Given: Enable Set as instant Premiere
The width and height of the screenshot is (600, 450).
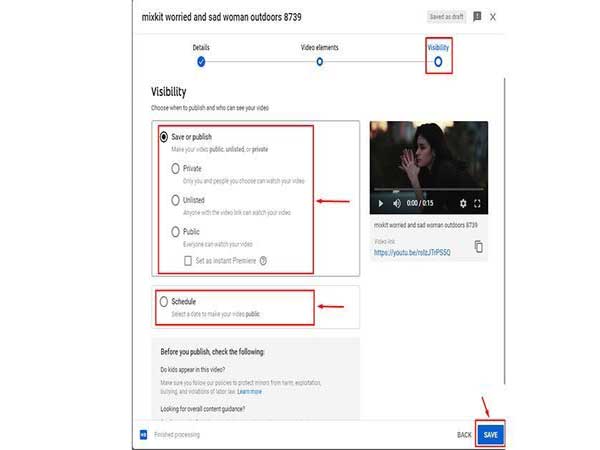Looking at the screenshot, I should [x=188, y=261].
